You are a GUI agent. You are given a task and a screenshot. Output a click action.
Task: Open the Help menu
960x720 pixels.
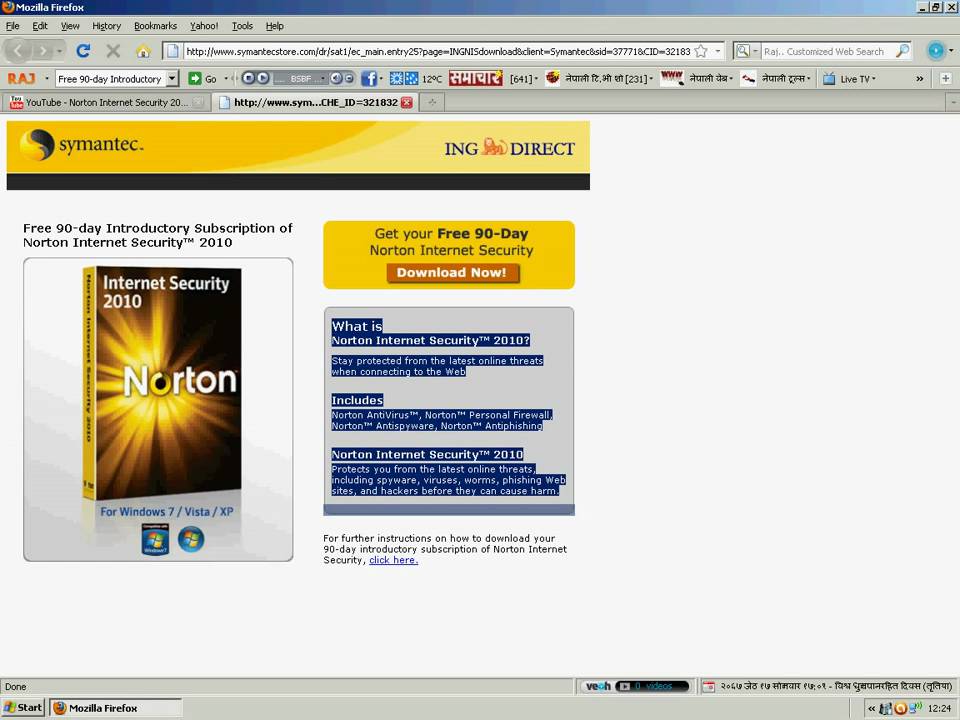point(274,26)
